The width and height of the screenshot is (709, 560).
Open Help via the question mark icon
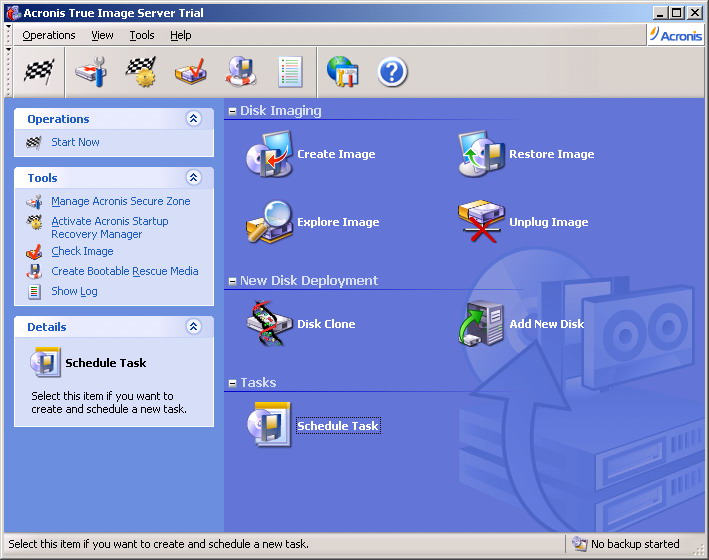click(x=392, y=72)
